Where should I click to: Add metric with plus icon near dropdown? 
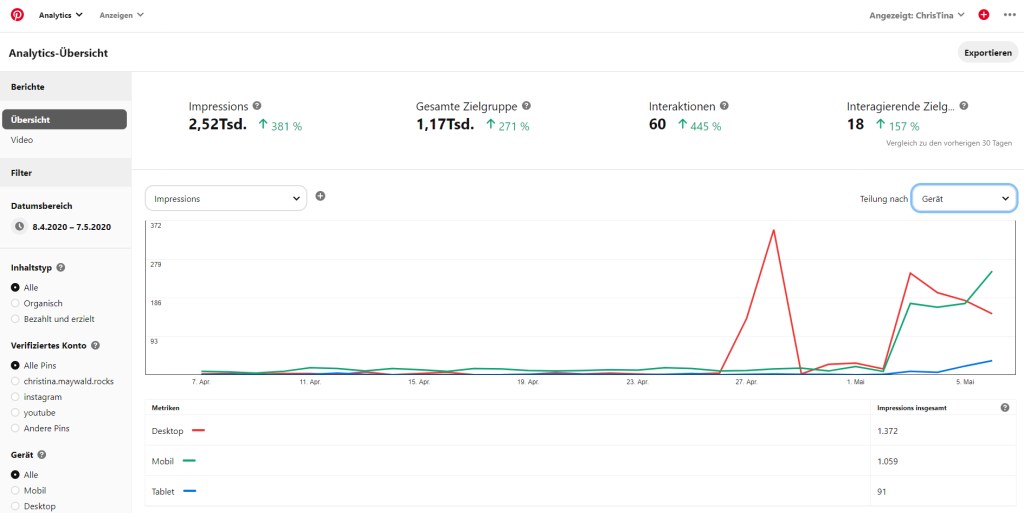pyautogui.click(x=320, y=196)
